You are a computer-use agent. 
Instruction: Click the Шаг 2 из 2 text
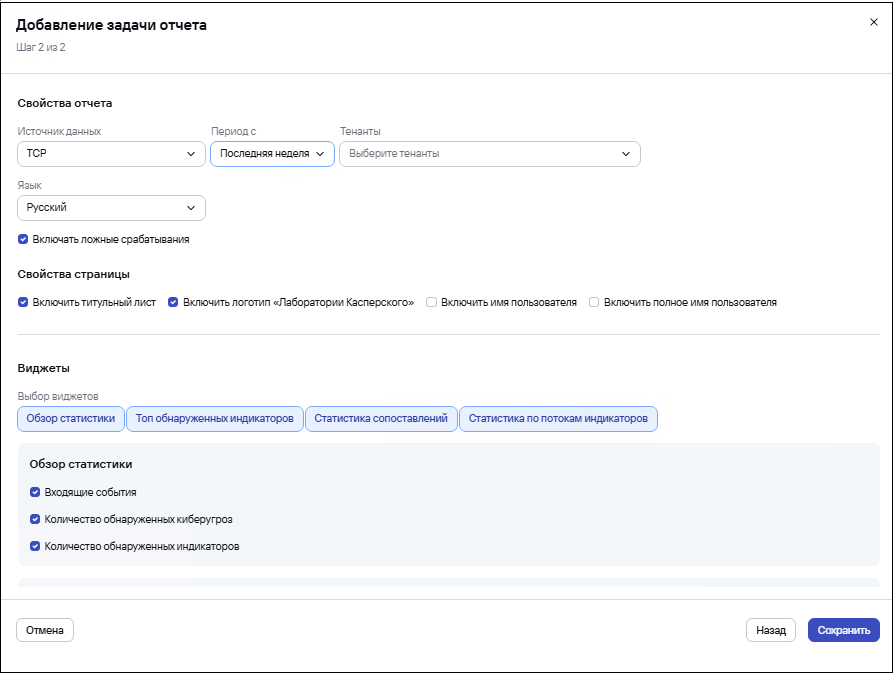(41, 47)
